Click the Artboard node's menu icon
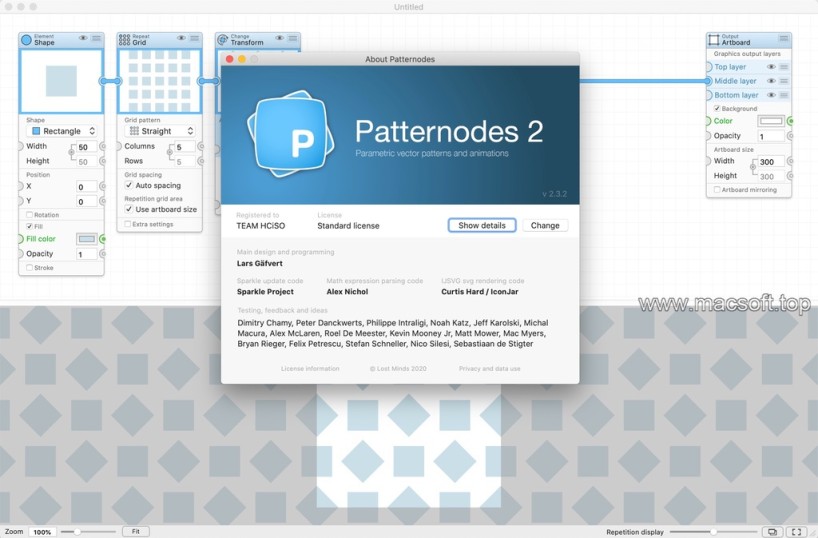The width and height of the screenshot is (818, 538). click(784, 39)
